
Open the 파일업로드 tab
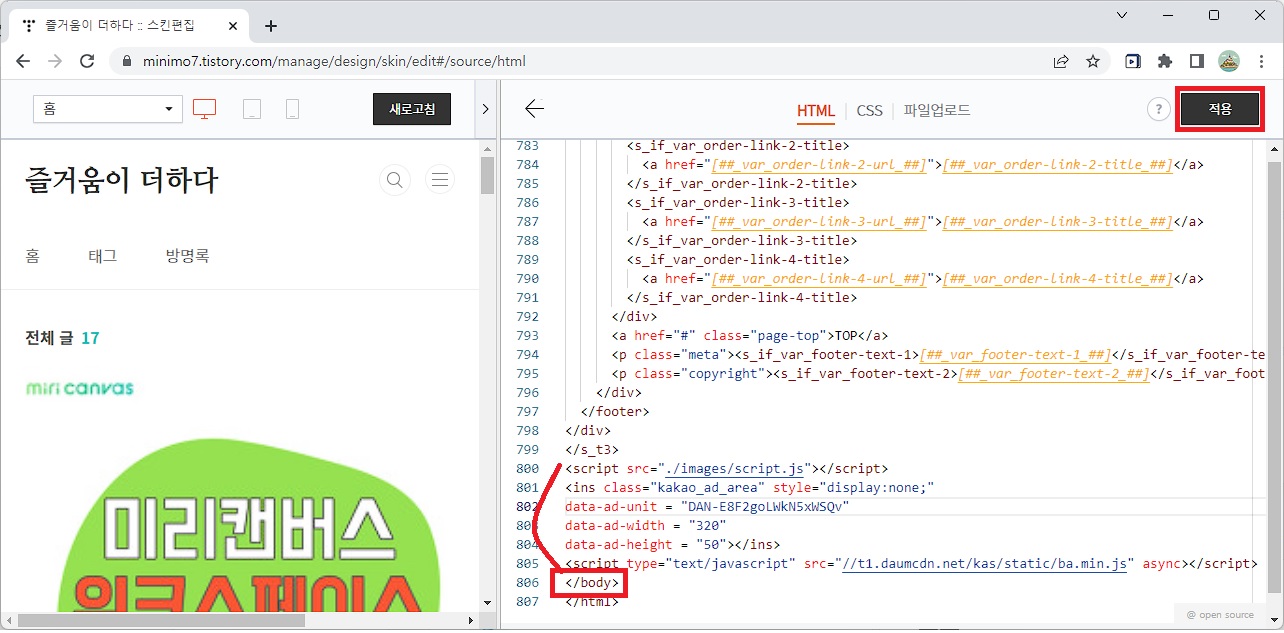pos(937,110)
